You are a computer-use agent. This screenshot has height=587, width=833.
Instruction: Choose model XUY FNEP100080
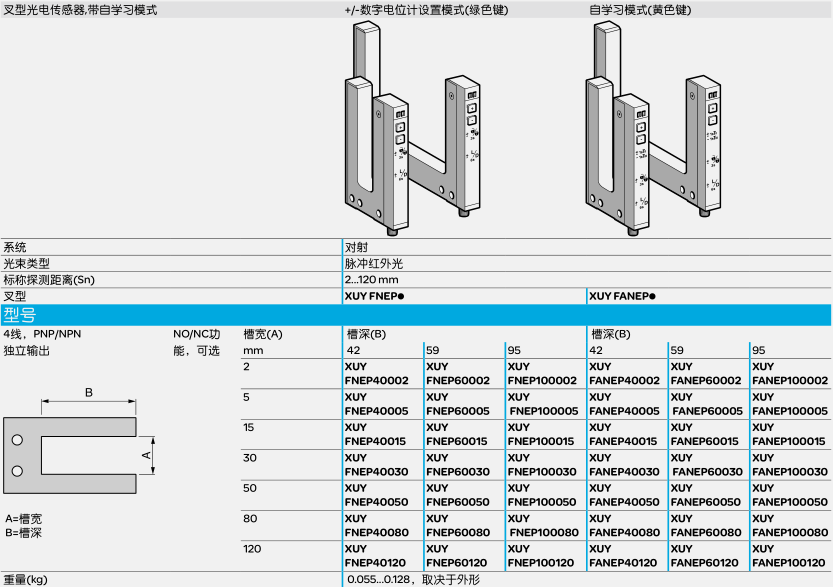[543, 526]
